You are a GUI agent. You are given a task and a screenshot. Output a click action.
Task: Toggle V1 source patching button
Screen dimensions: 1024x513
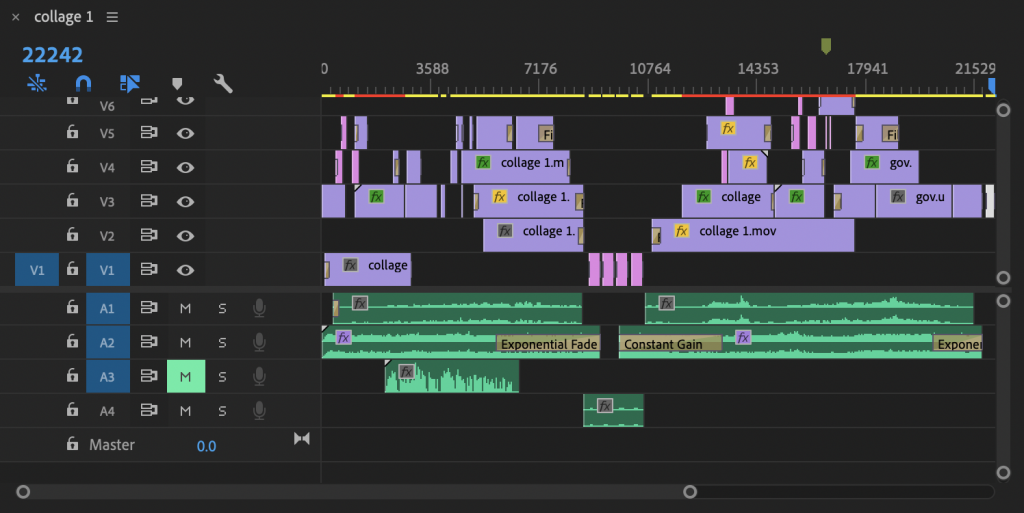pos(37,270)
